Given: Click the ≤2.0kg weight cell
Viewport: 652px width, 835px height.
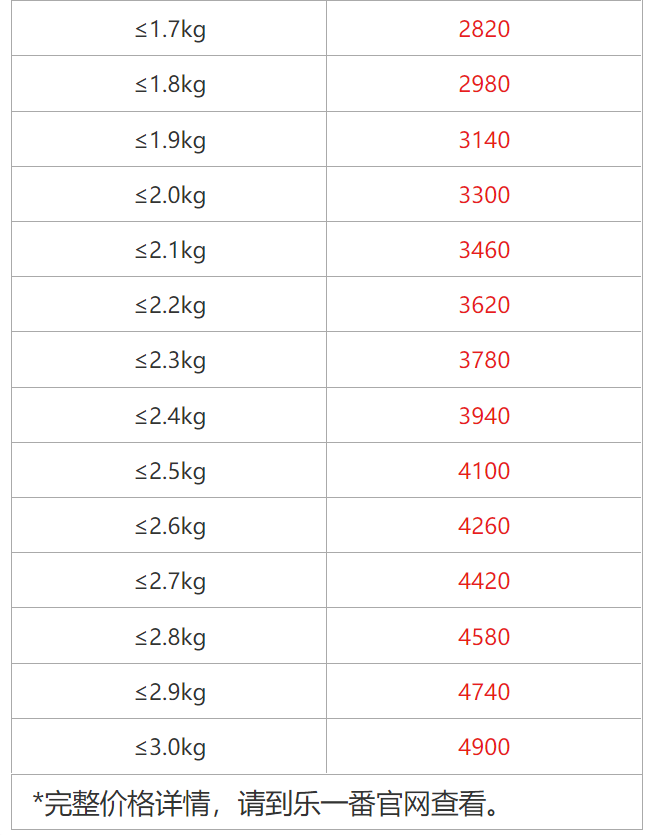Looking at the screenshot, I should coord(170,195).
